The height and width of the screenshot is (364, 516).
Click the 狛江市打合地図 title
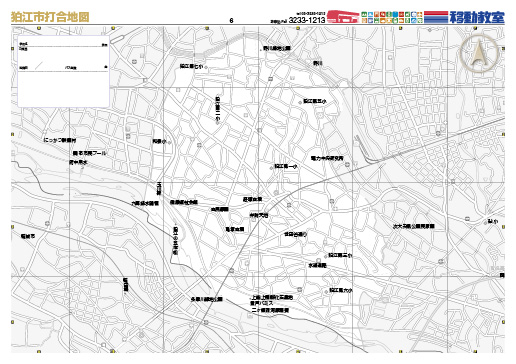(x=50, y=17)
